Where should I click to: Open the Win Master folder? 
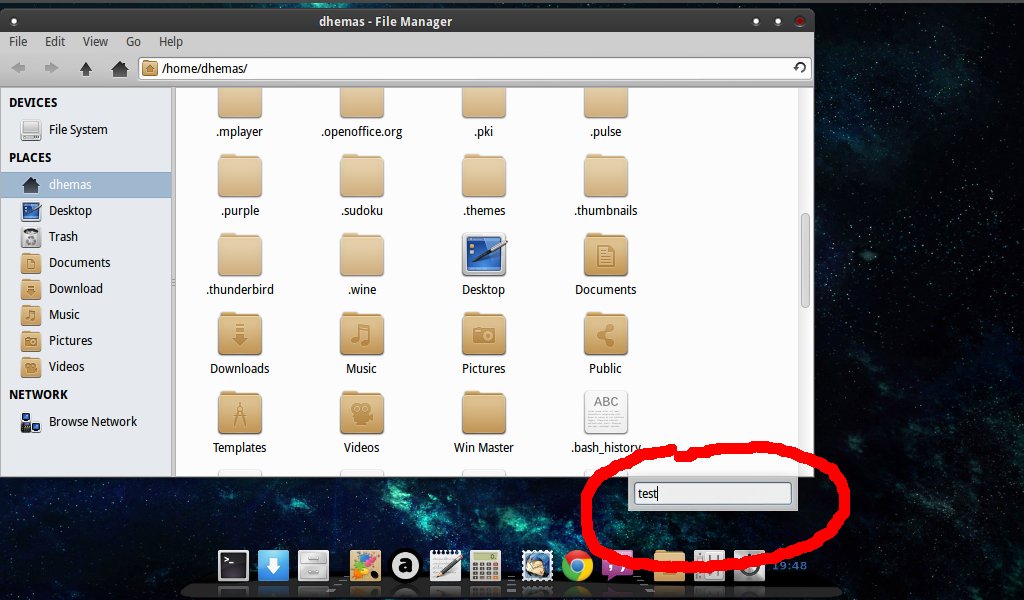[x=484, y=414]
